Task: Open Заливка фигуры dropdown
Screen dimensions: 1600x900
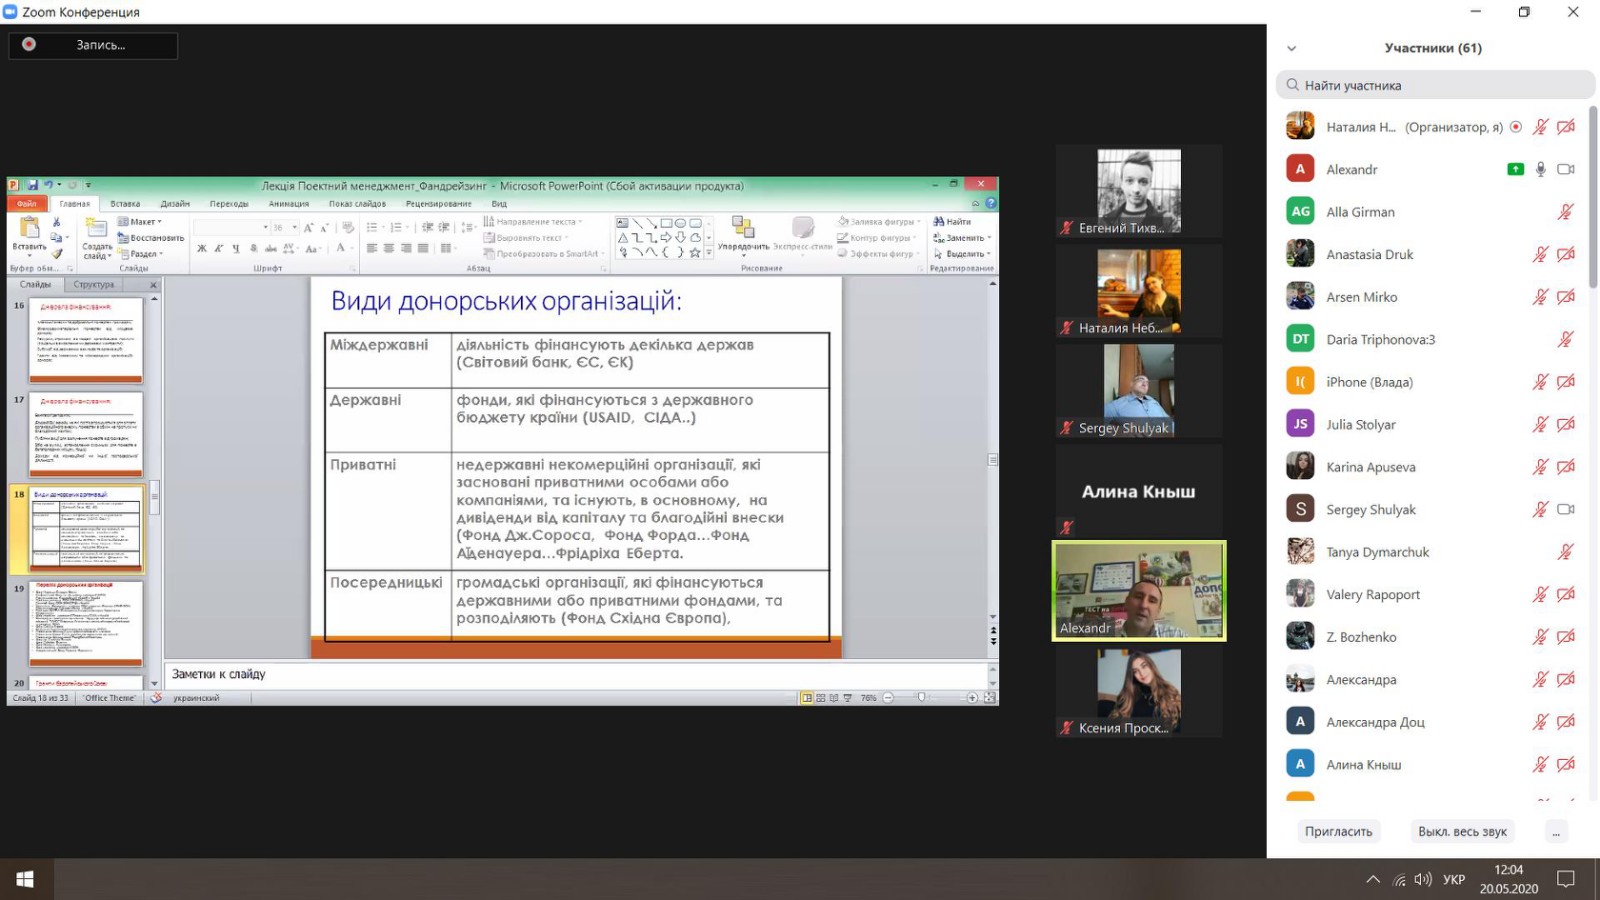Action: (x=877, y=222)
